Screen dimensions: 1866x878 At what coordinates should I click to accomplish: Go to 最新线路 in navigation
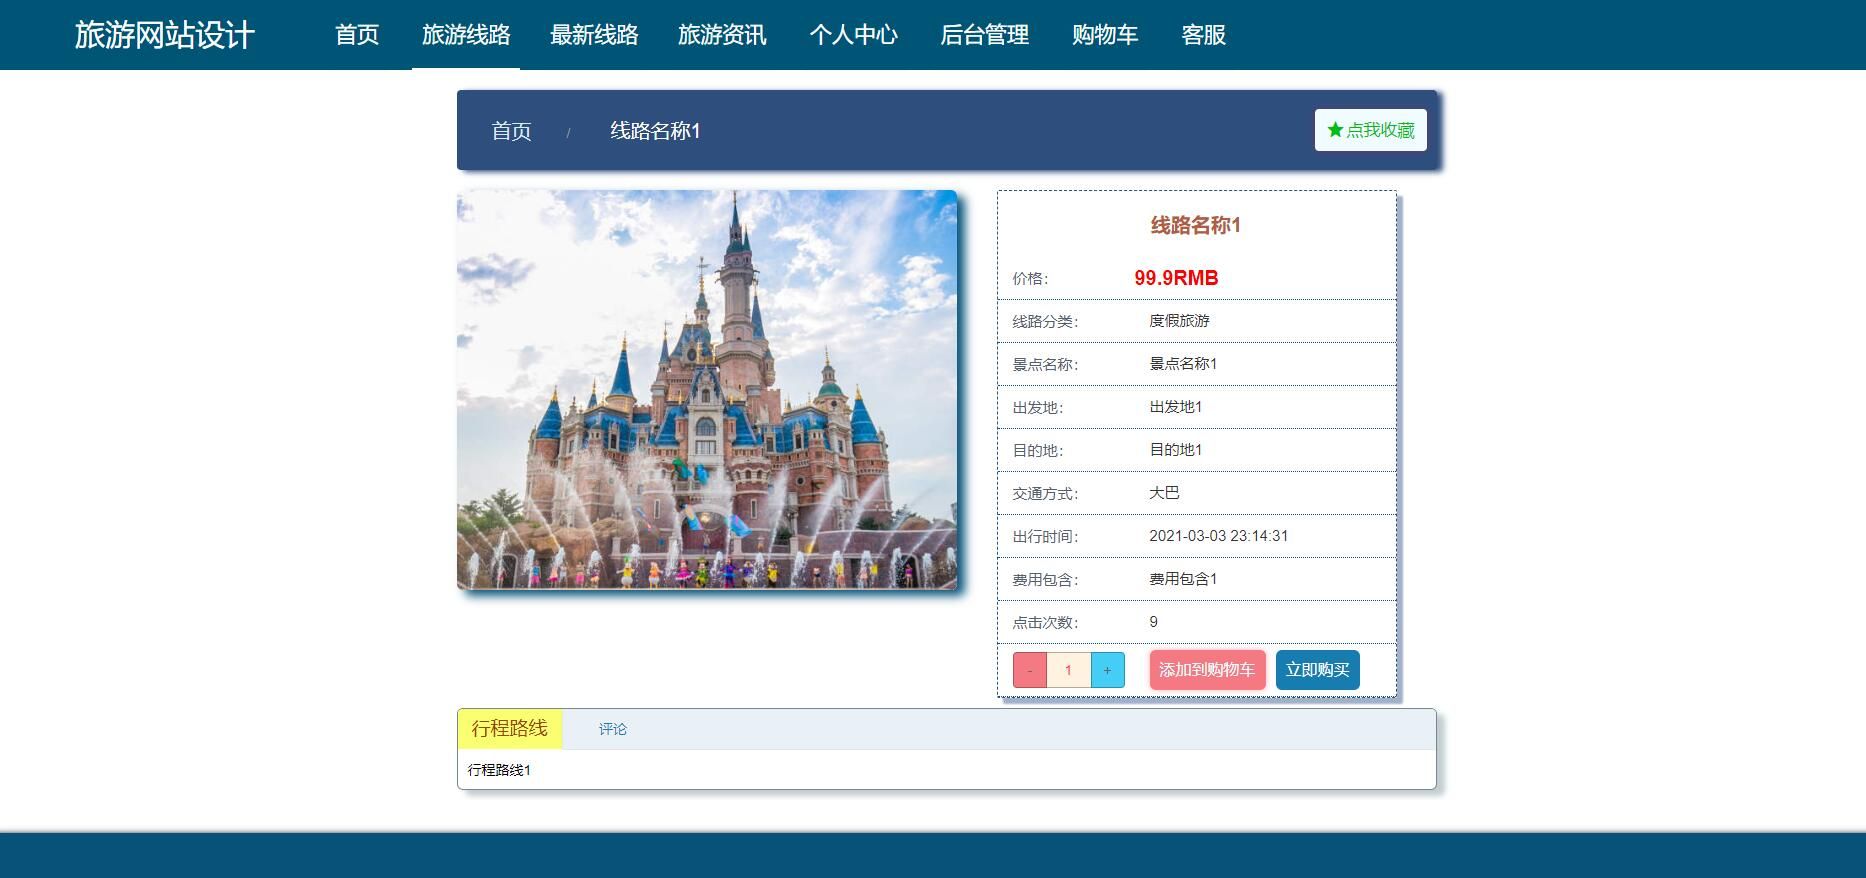[594, 35]
